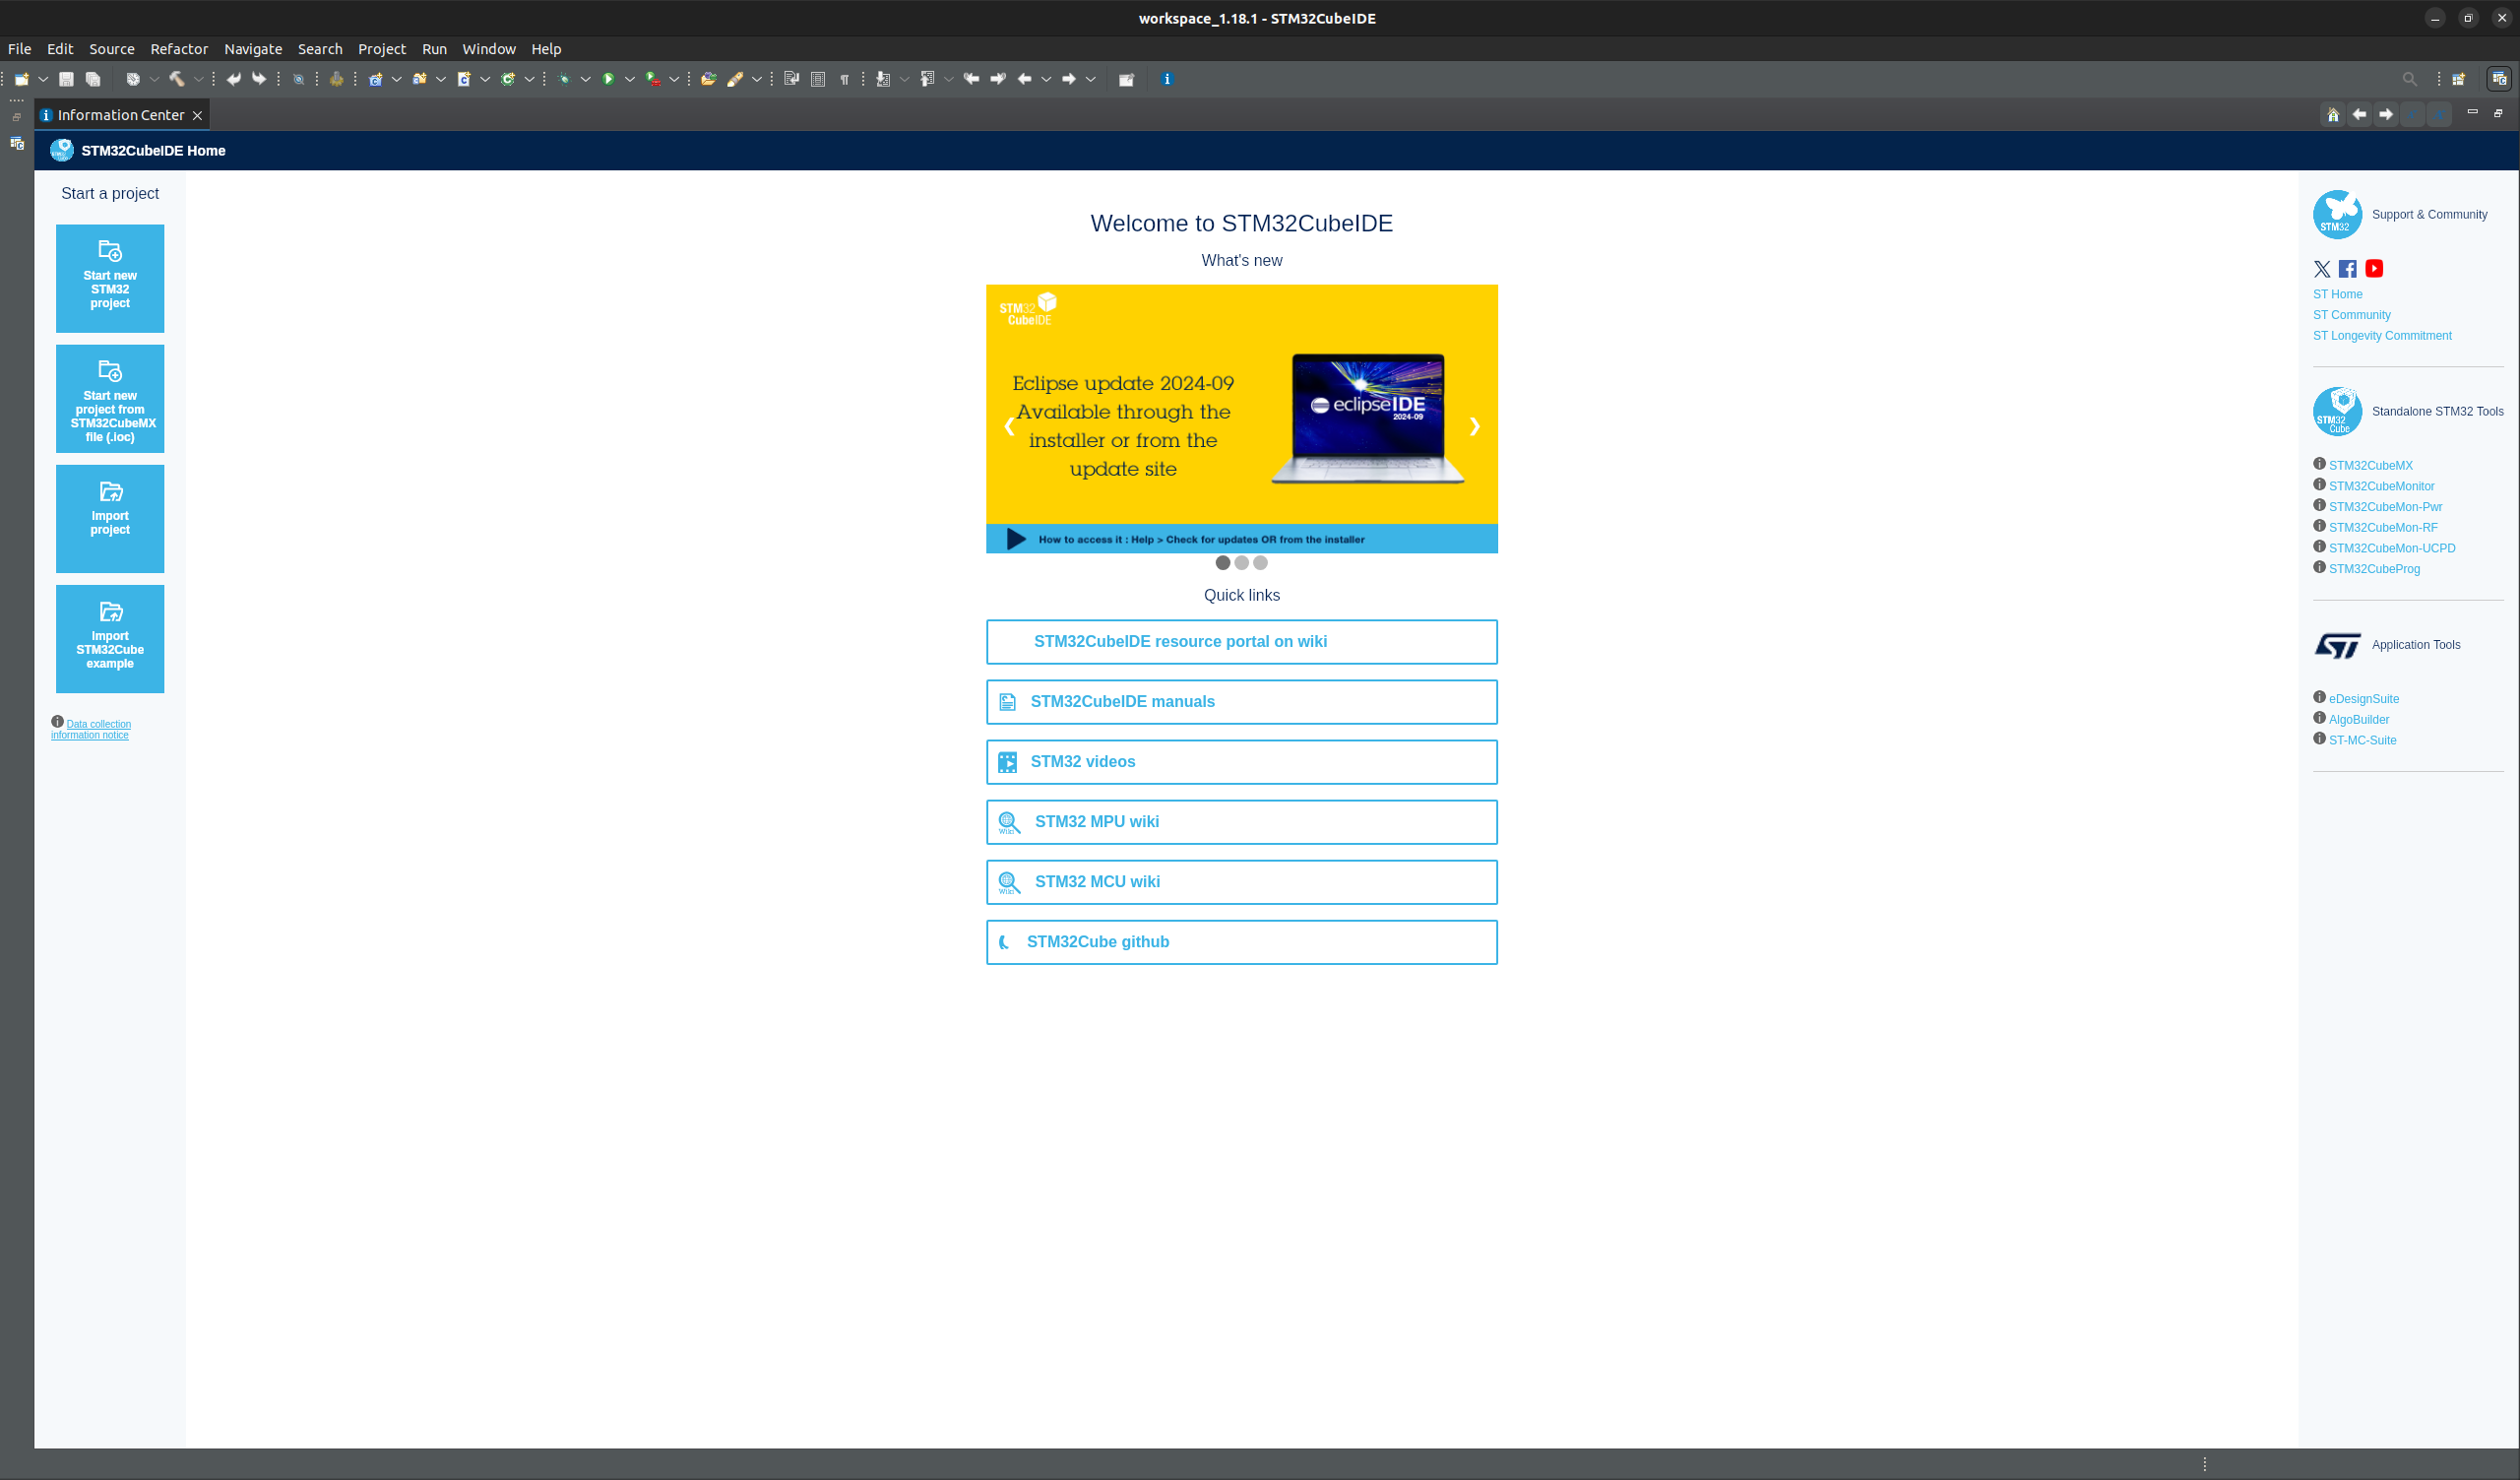This screenshot has width=2520, height=1480.
Task: Activate the C/C++ perspective button
Action: [2499, 79]
